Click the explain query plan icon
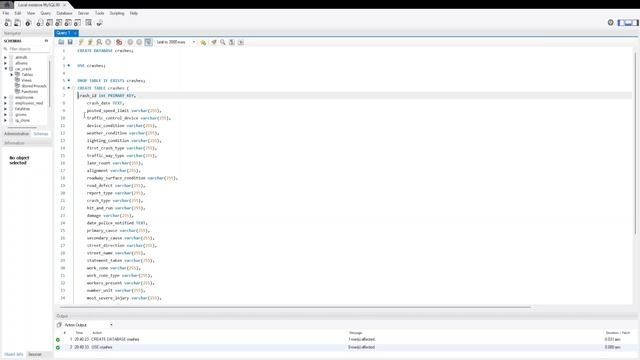This screenshot has width=640, height=360. click(99, 42)
